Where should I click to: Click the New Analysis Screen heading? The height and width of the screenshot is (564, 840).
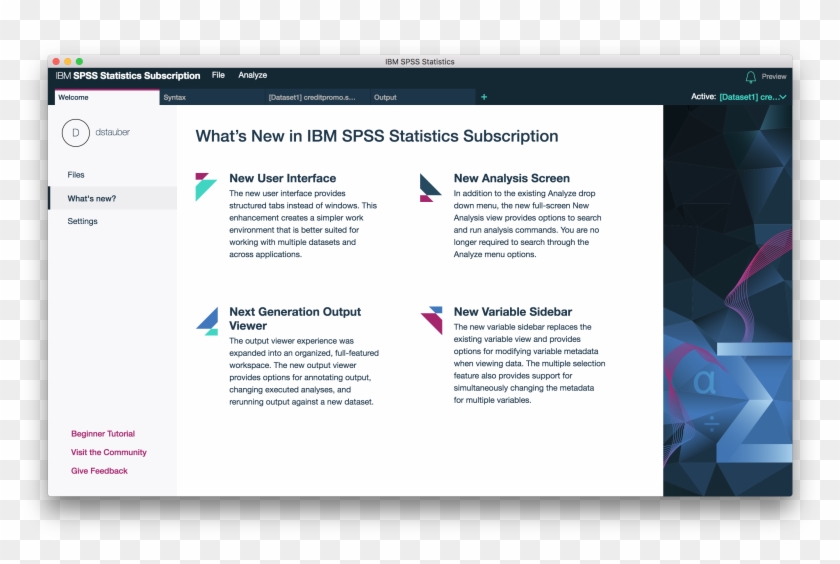512,178
